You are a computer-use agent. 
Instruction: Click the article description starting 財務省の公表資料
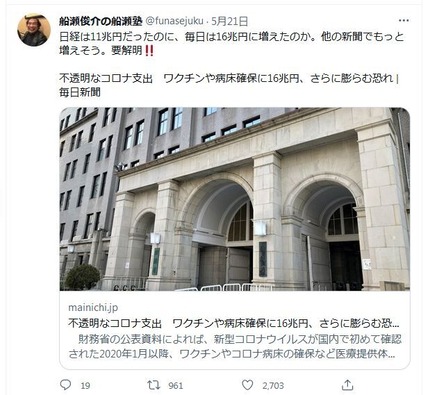click(x=235, y=347)
